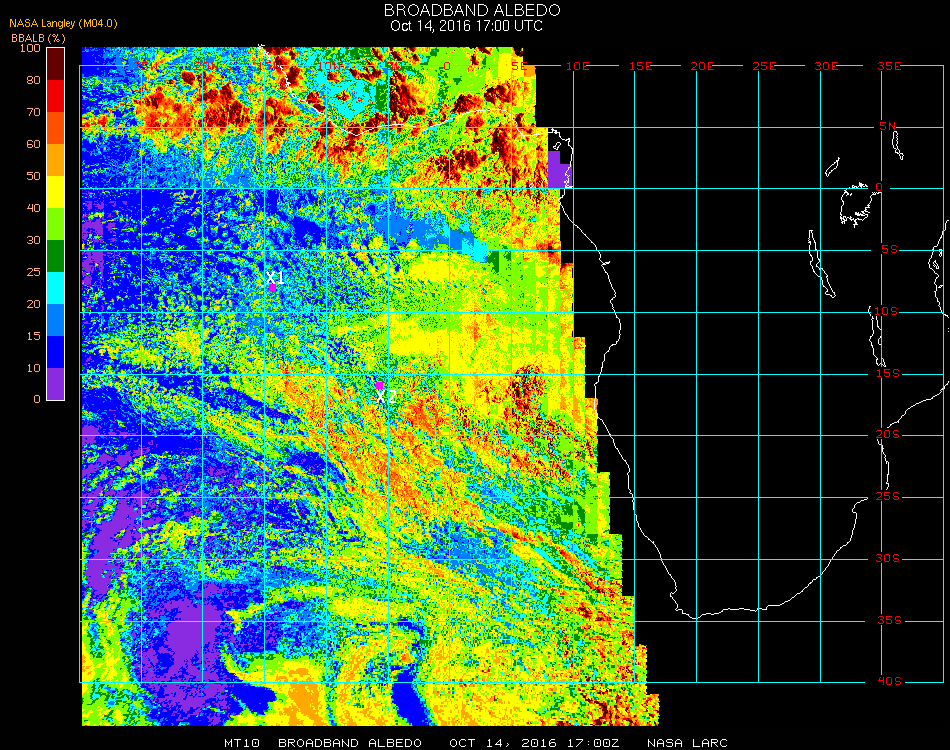Click the 25E longitude label
The image size is (950, 750).
tap(764, 66)
